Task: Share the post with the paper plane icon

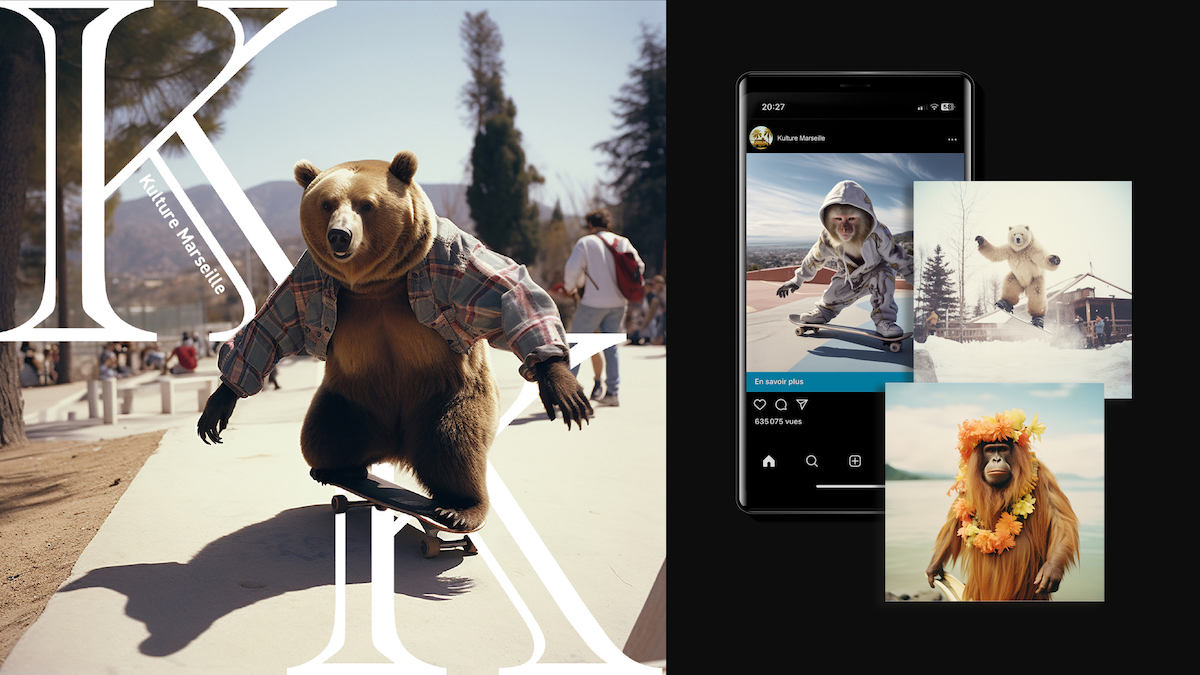Action: click(802, 405)
